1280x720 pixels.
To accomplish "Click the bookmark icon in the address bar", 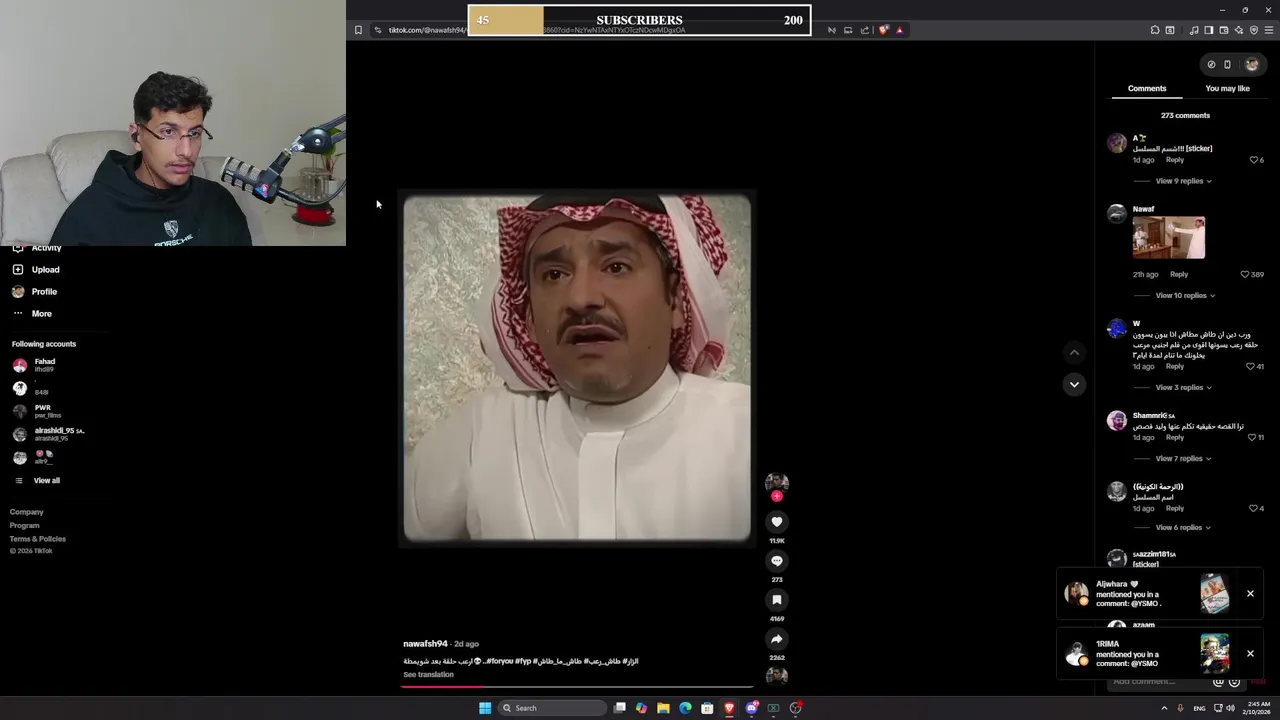I will click(x=358, y=30).
